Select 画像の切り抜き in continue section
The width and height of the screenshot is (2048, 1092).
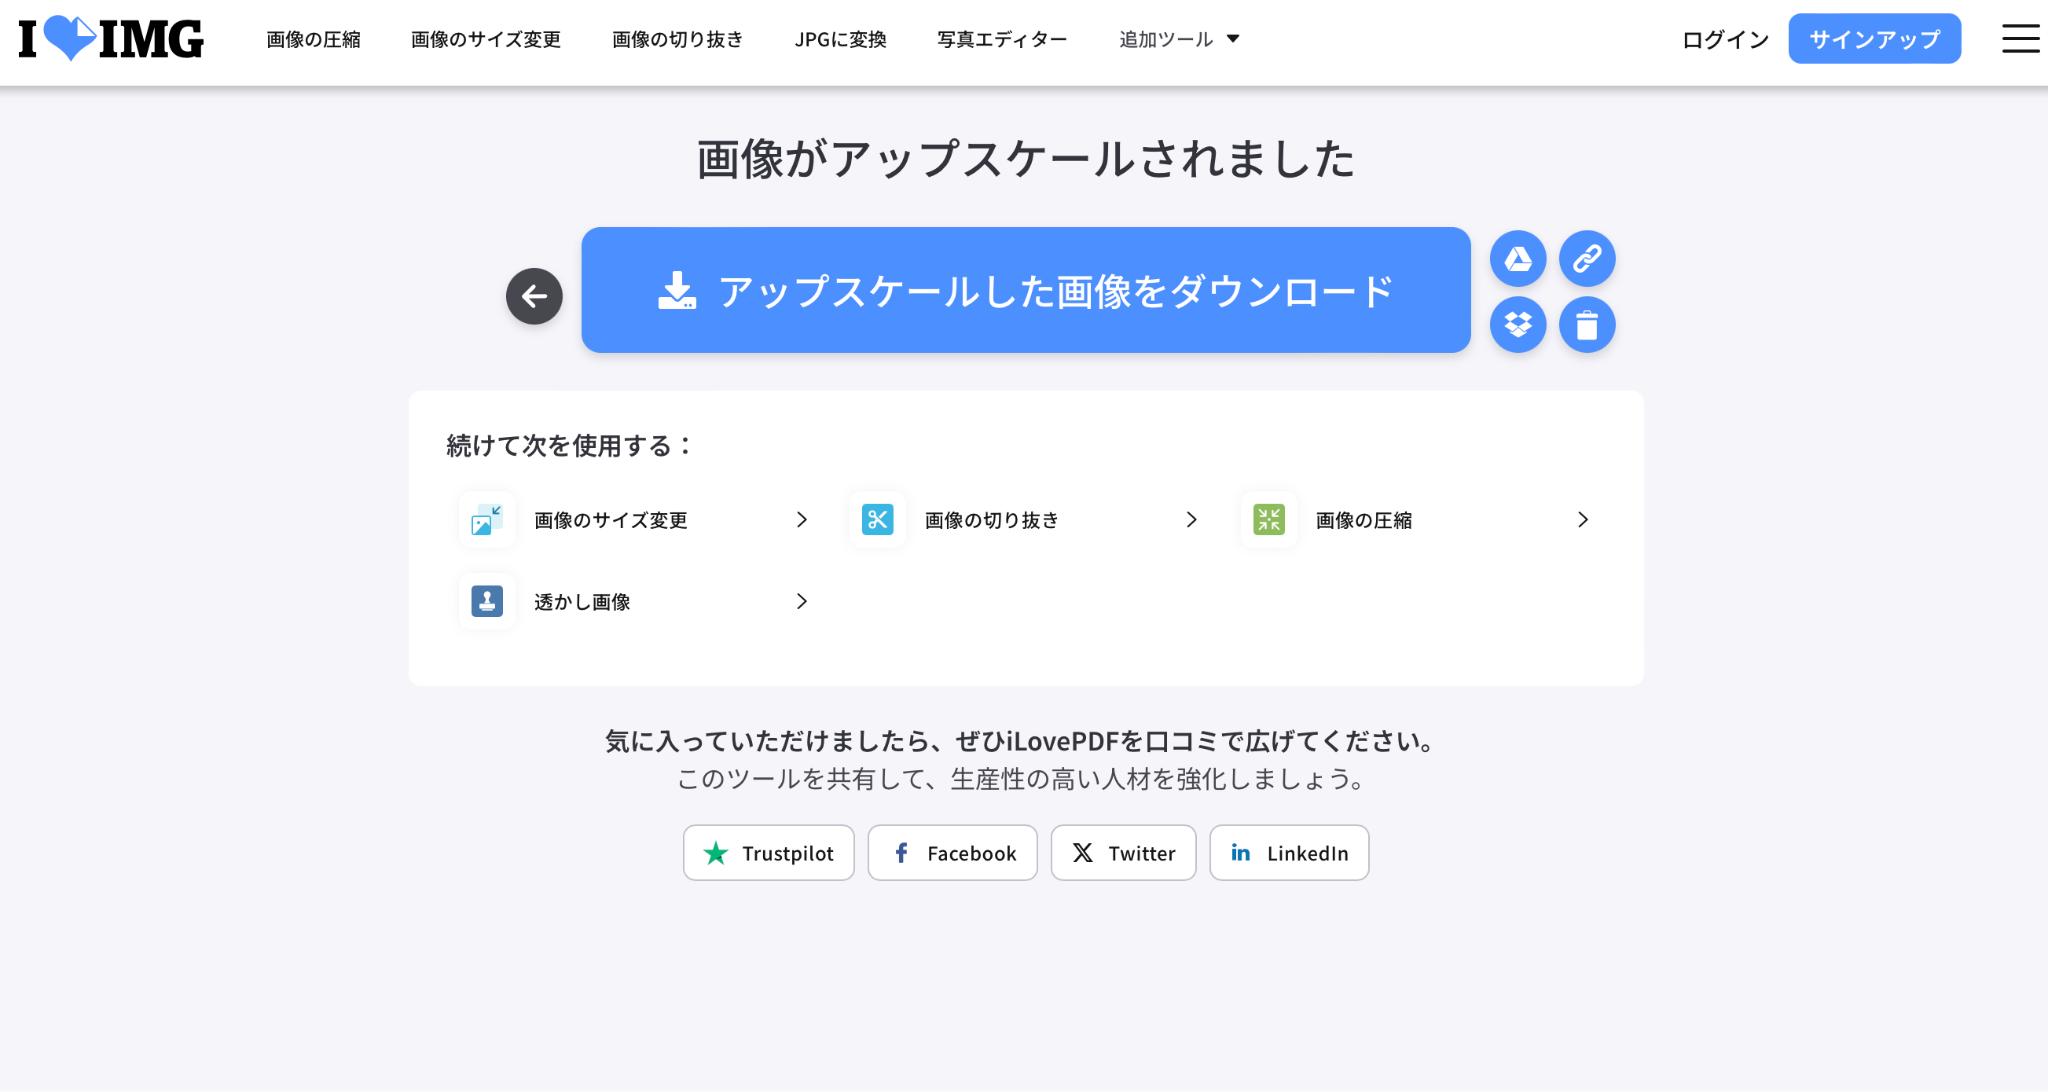coord(992,520)
